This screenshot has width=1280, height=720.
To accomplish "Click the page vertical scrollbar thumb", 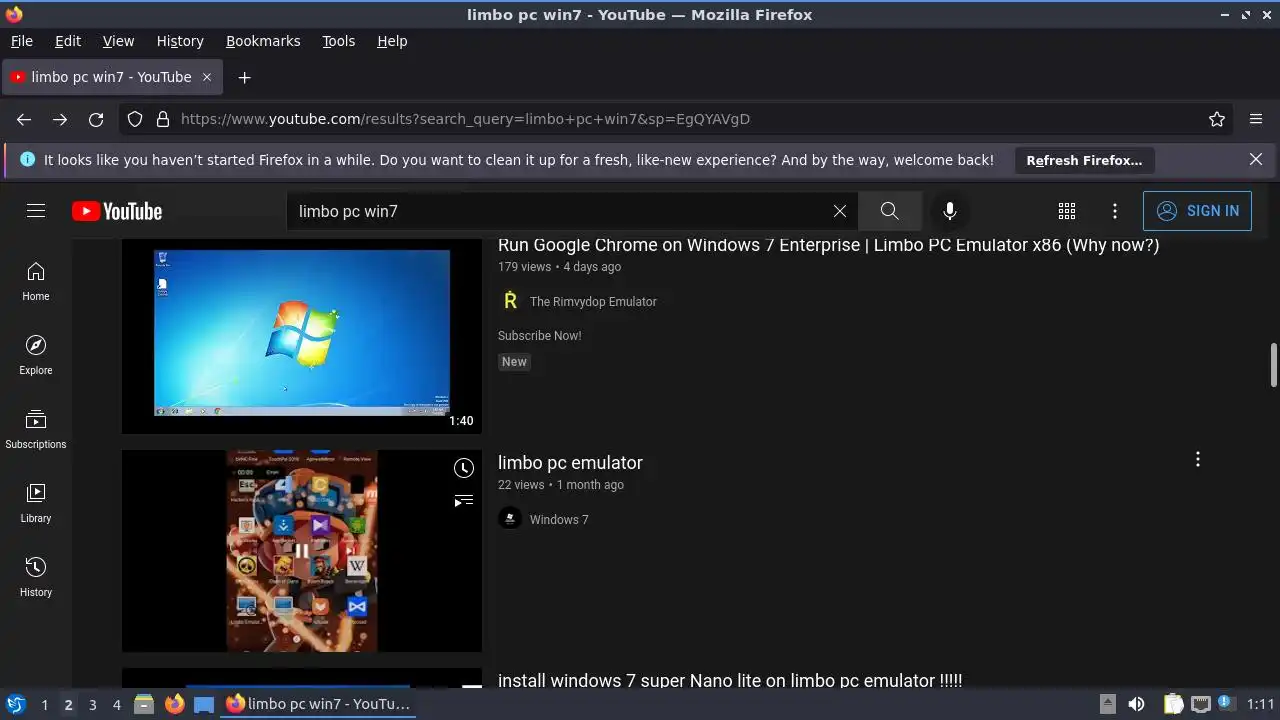I will pyautogui.click(x=1274, y=365).
